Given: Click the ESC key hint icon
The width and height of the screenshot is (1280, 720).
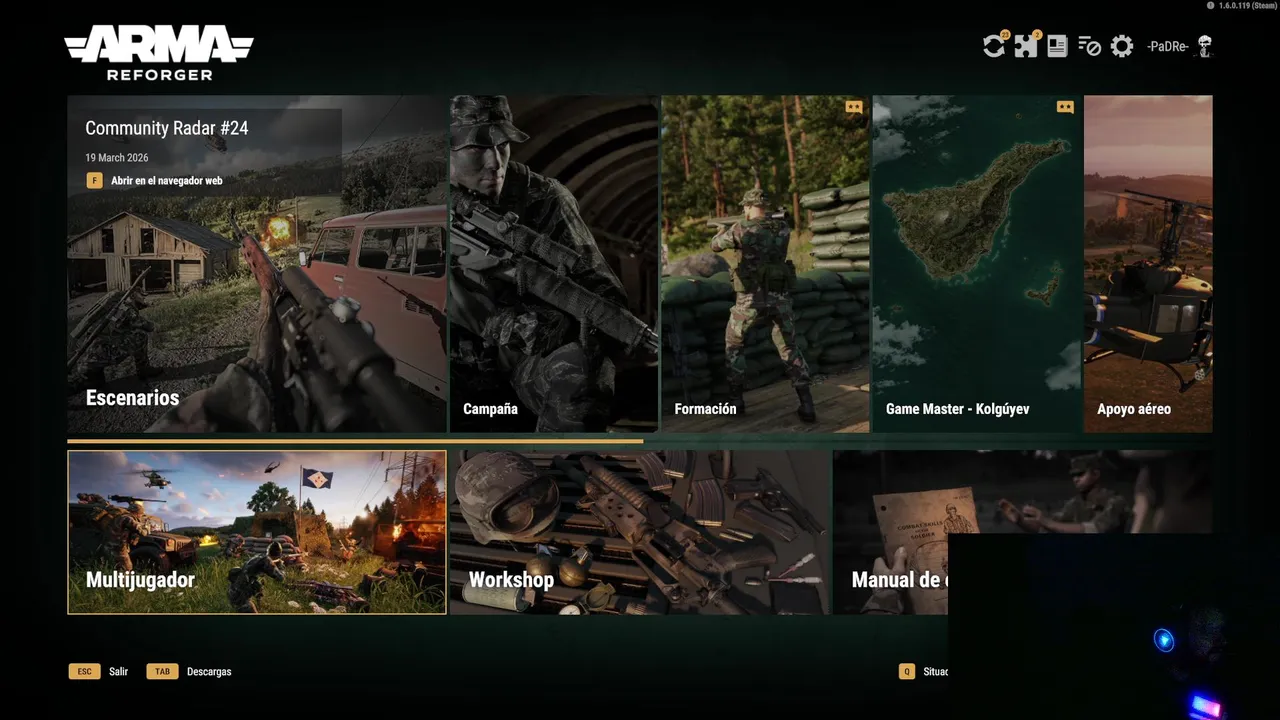Looking at the screenshot, I should click(x=85, y=671).
